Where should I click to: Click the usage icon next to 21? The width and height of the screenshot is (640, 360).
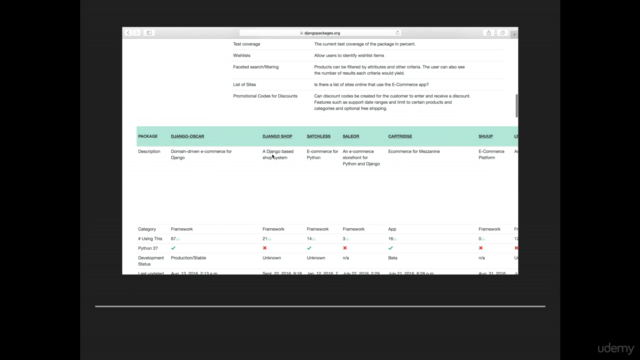269,239
